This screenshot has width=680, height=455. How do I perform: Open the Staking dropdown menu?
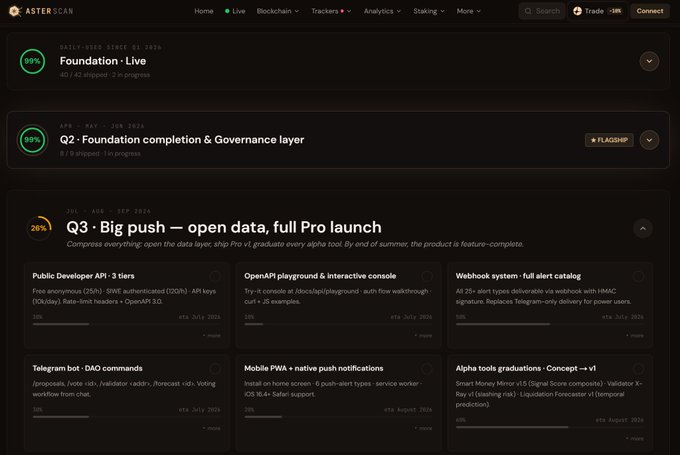point(428,11)
